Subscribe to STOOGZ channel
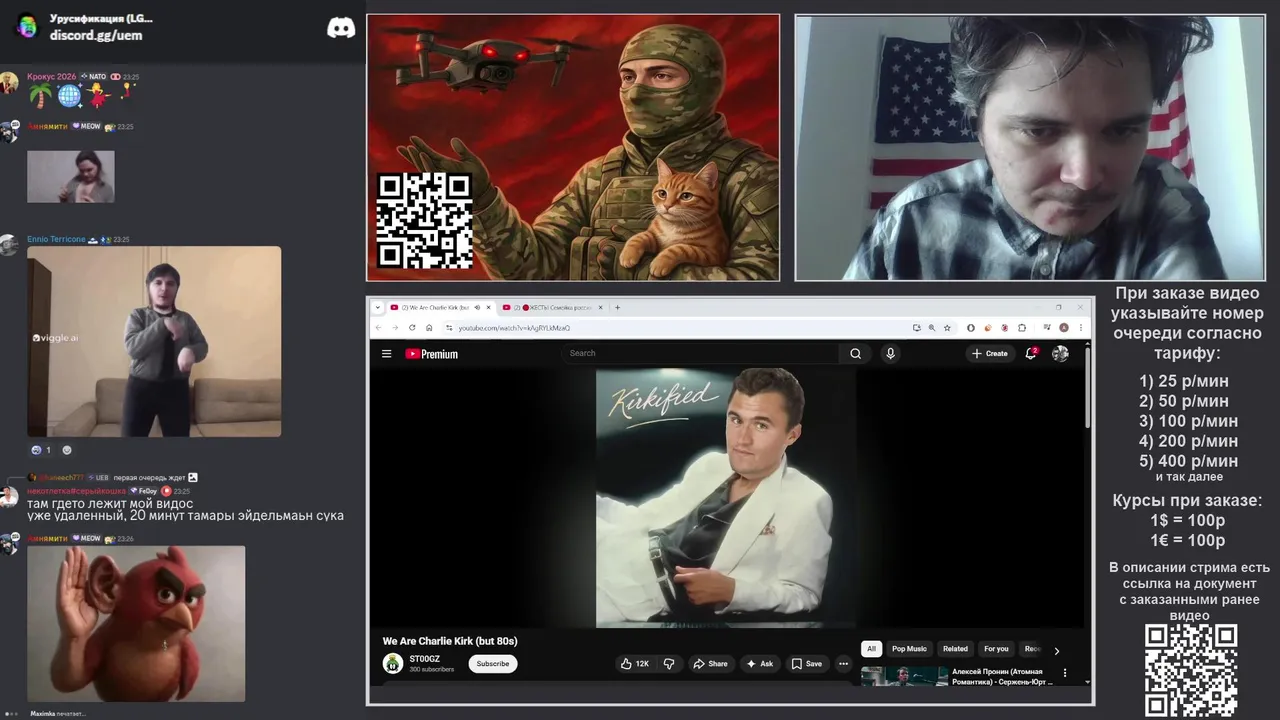Image resolution: width=1280 pixels, height=720 pixels. tap(492, 664)
